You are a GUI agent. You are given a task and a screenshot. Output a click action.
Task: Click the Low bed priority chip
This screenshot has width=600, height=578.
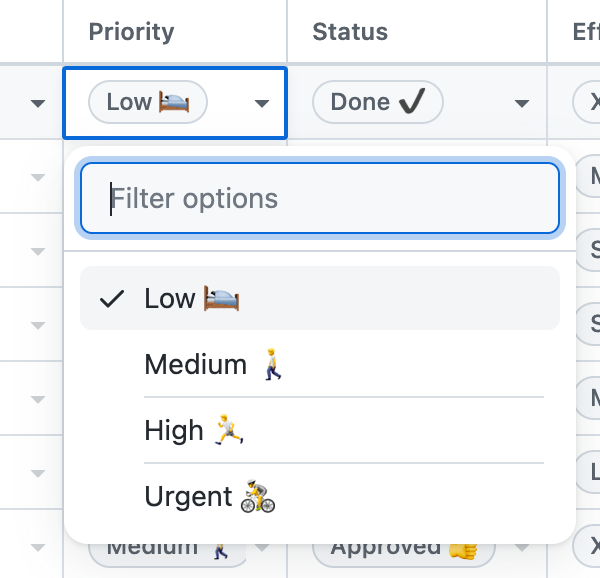tap(147, 102)
